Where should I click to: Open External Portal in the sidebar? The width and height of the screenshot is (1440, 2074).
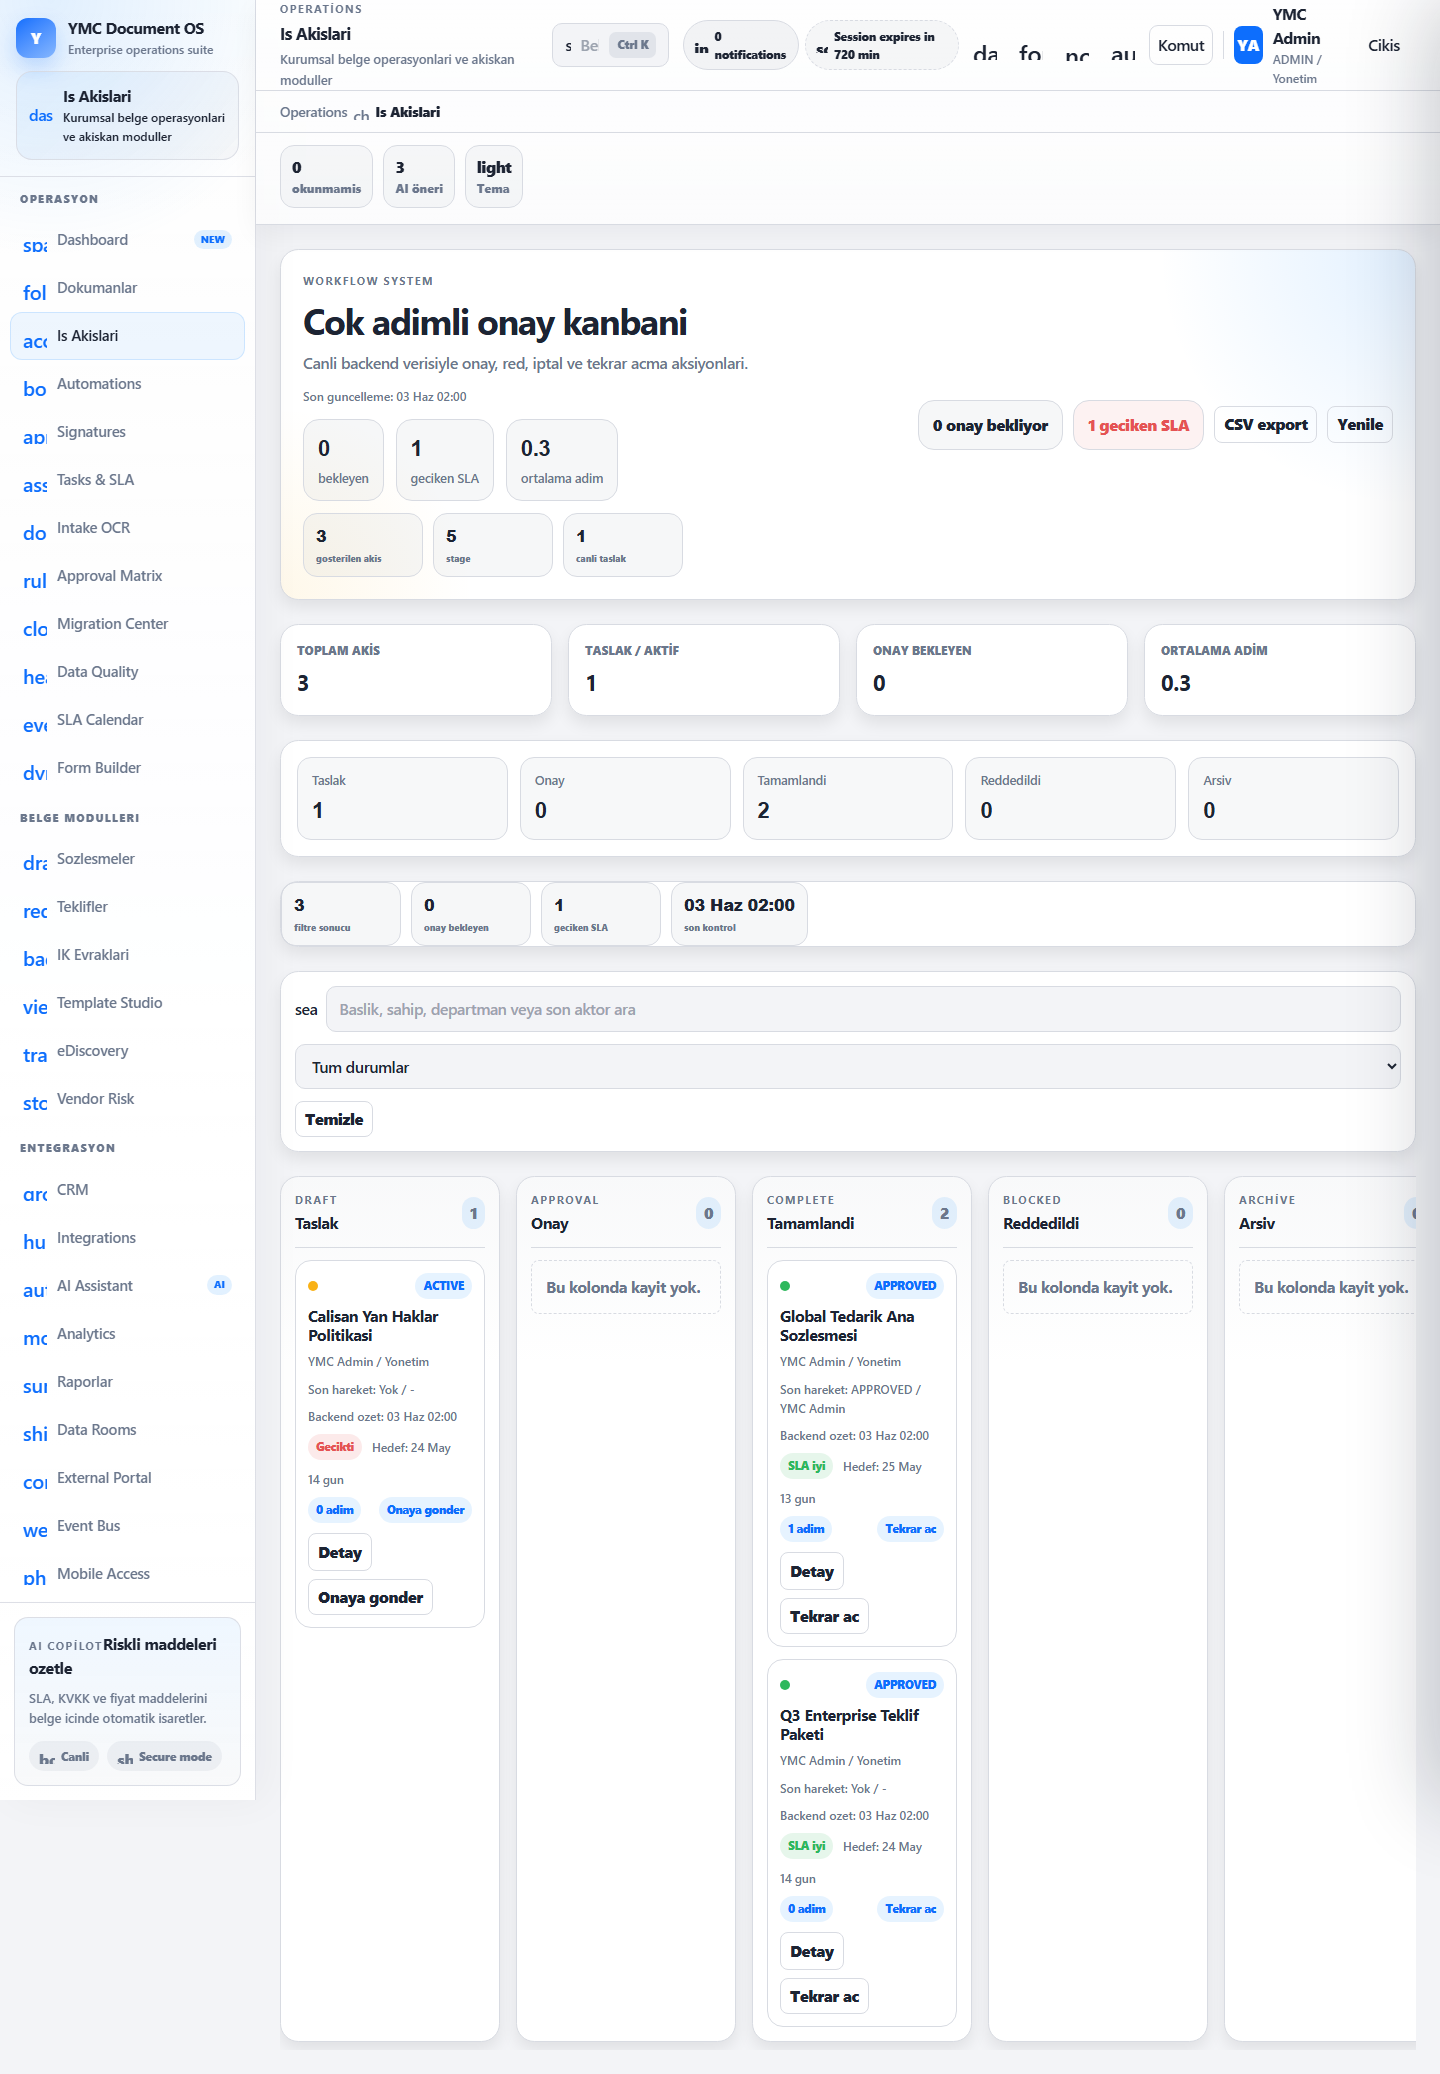[127, 1478]
